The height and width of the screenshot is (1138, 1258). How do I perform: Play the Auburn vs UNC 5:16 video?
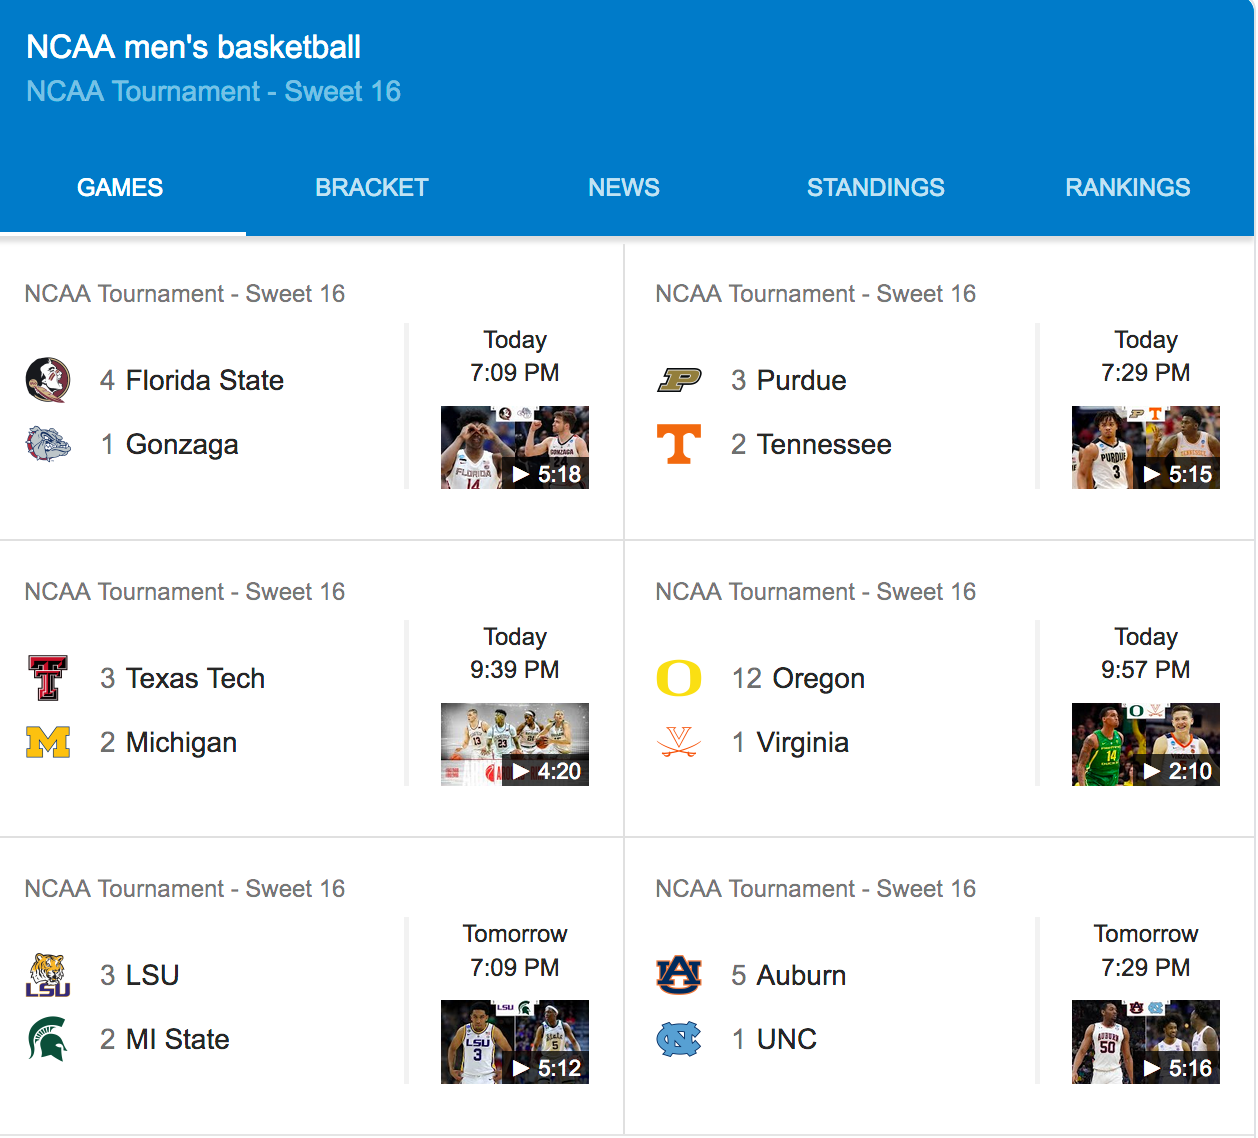click(x=1146, y=1042)
